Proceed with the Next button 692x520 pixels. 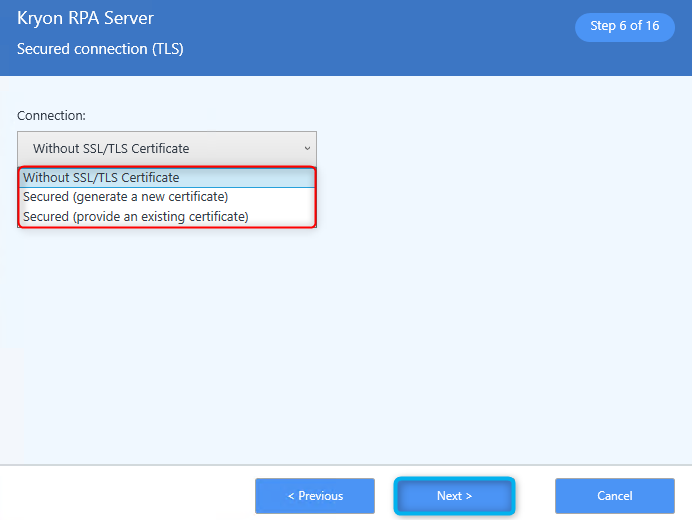point(455,496)
